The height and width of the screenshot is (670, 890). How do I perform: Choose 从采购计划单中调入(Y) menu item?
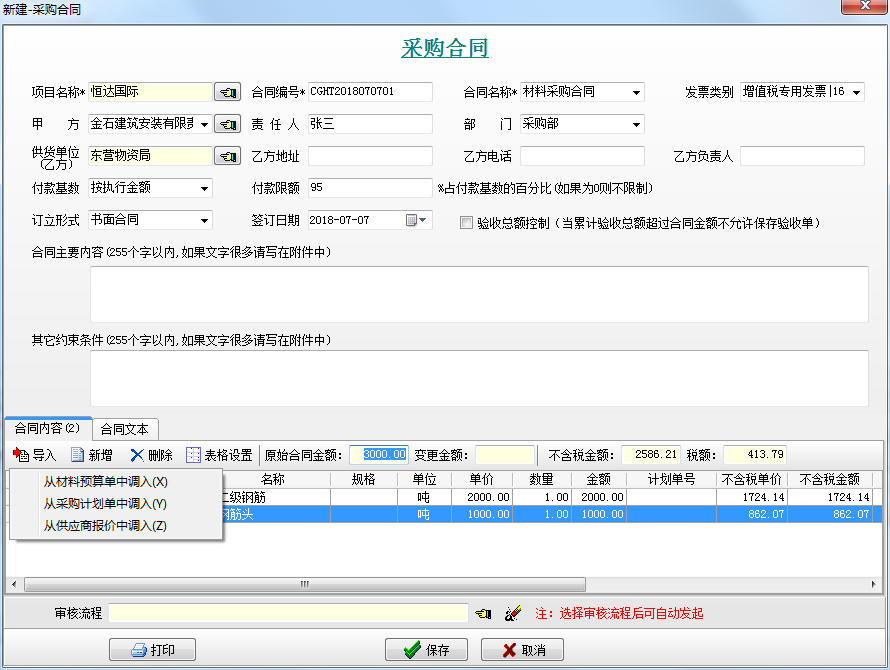tap(105, 504)
